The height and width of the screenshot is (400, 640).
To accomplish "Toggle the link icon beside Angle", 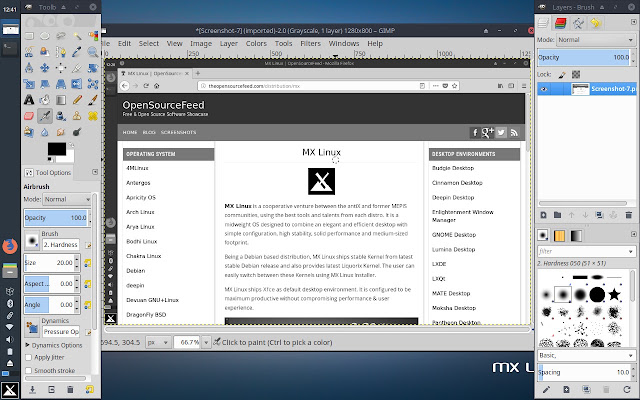I will (87, 305).
